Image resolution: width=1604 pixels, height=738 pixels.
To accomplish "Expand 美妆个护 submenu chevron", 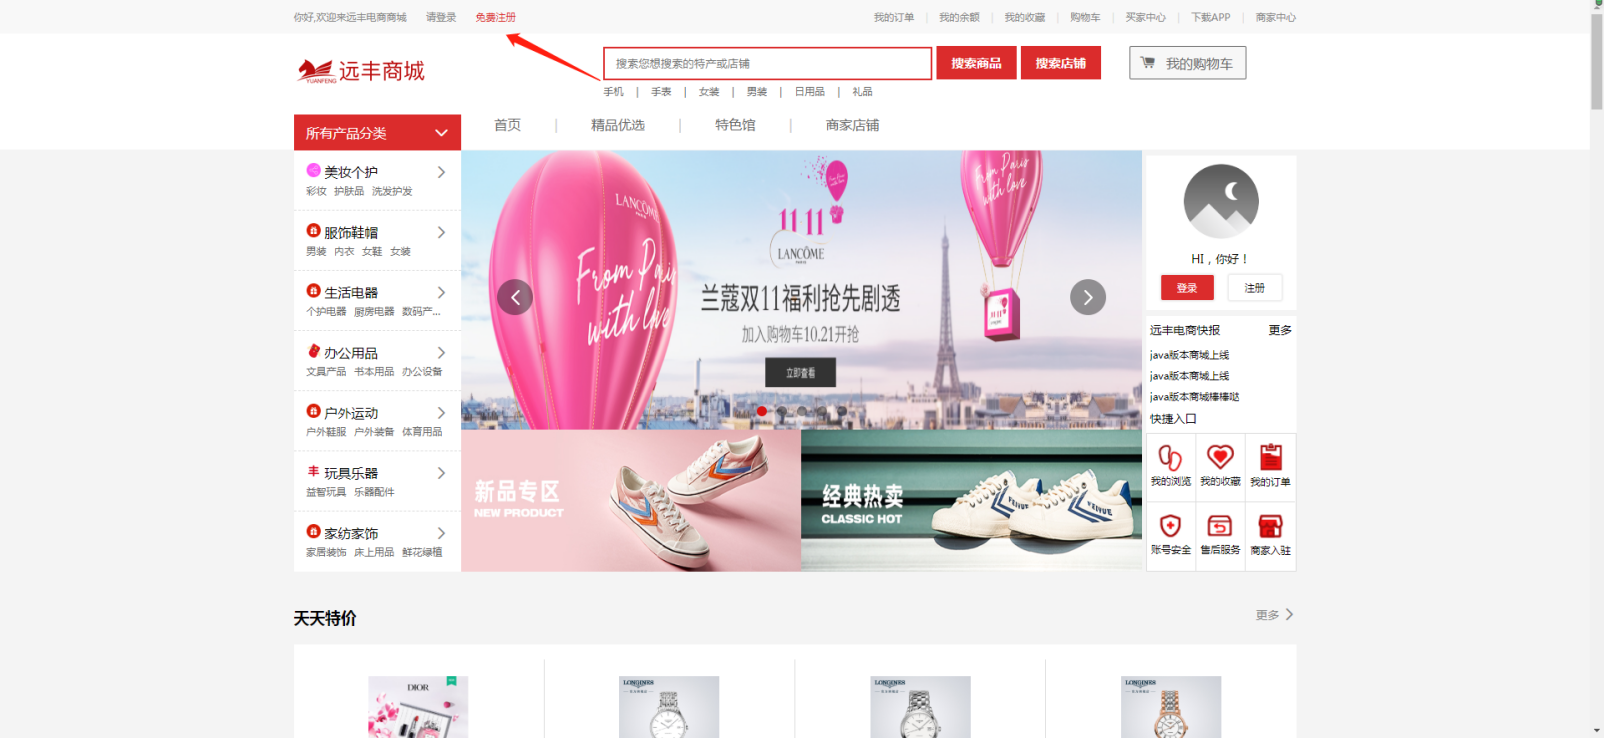I will [441, 172].
